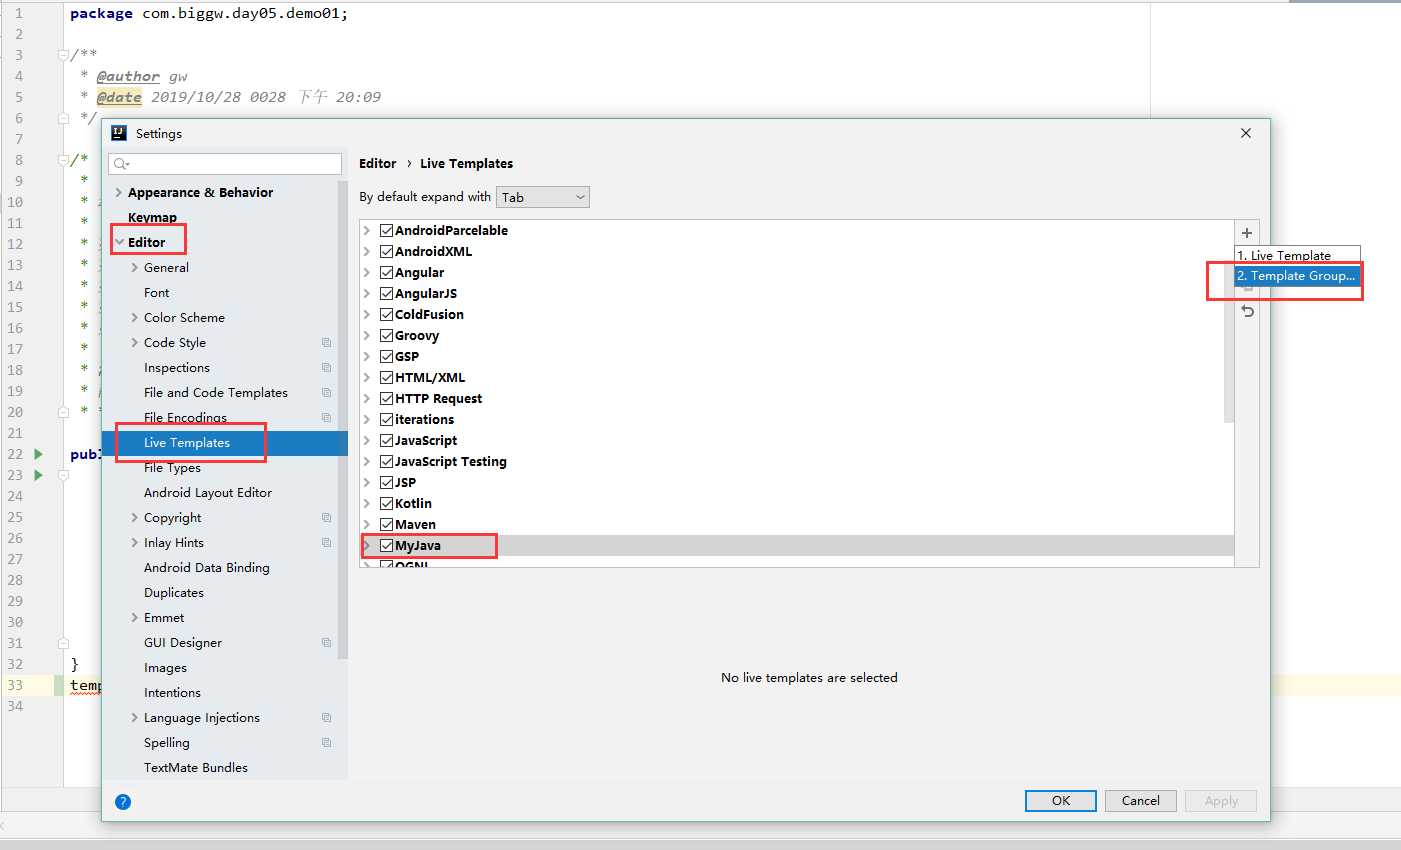Click the project-level icon beside File and Code Templates

click(x=326, y=393)
